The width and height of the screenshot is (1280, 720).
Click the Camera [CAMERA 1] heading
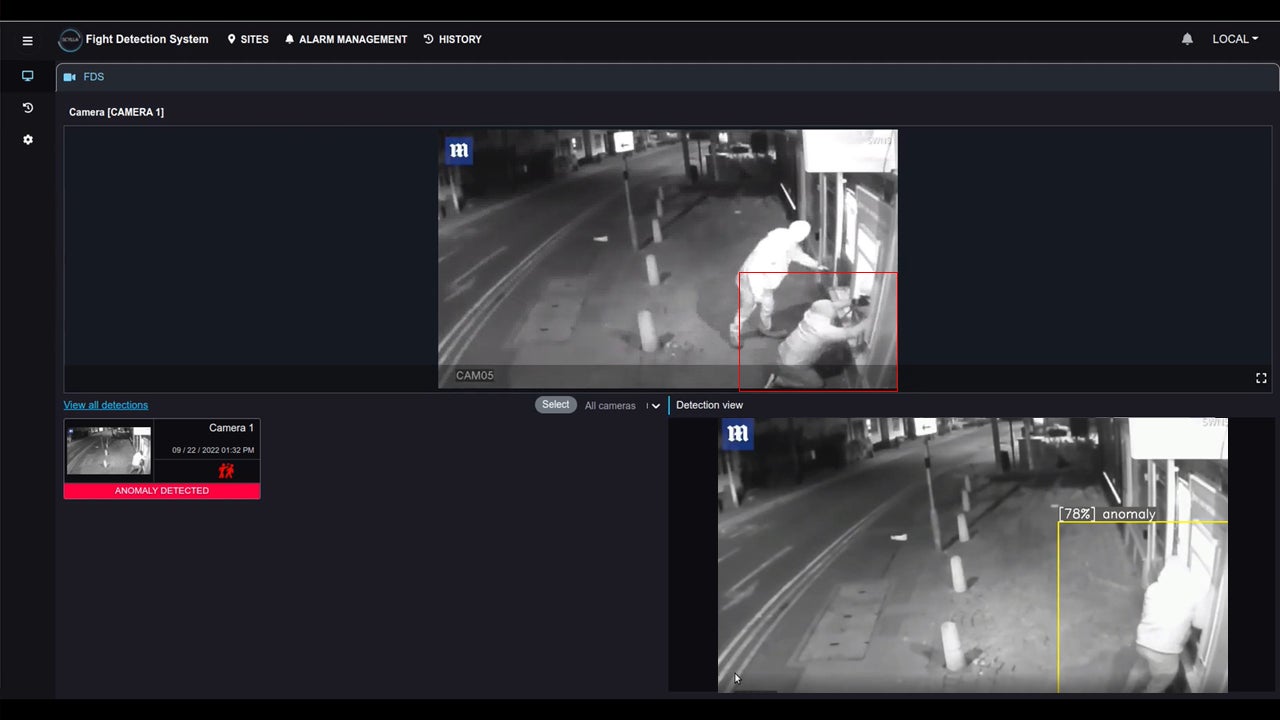(x=116, y=112)
